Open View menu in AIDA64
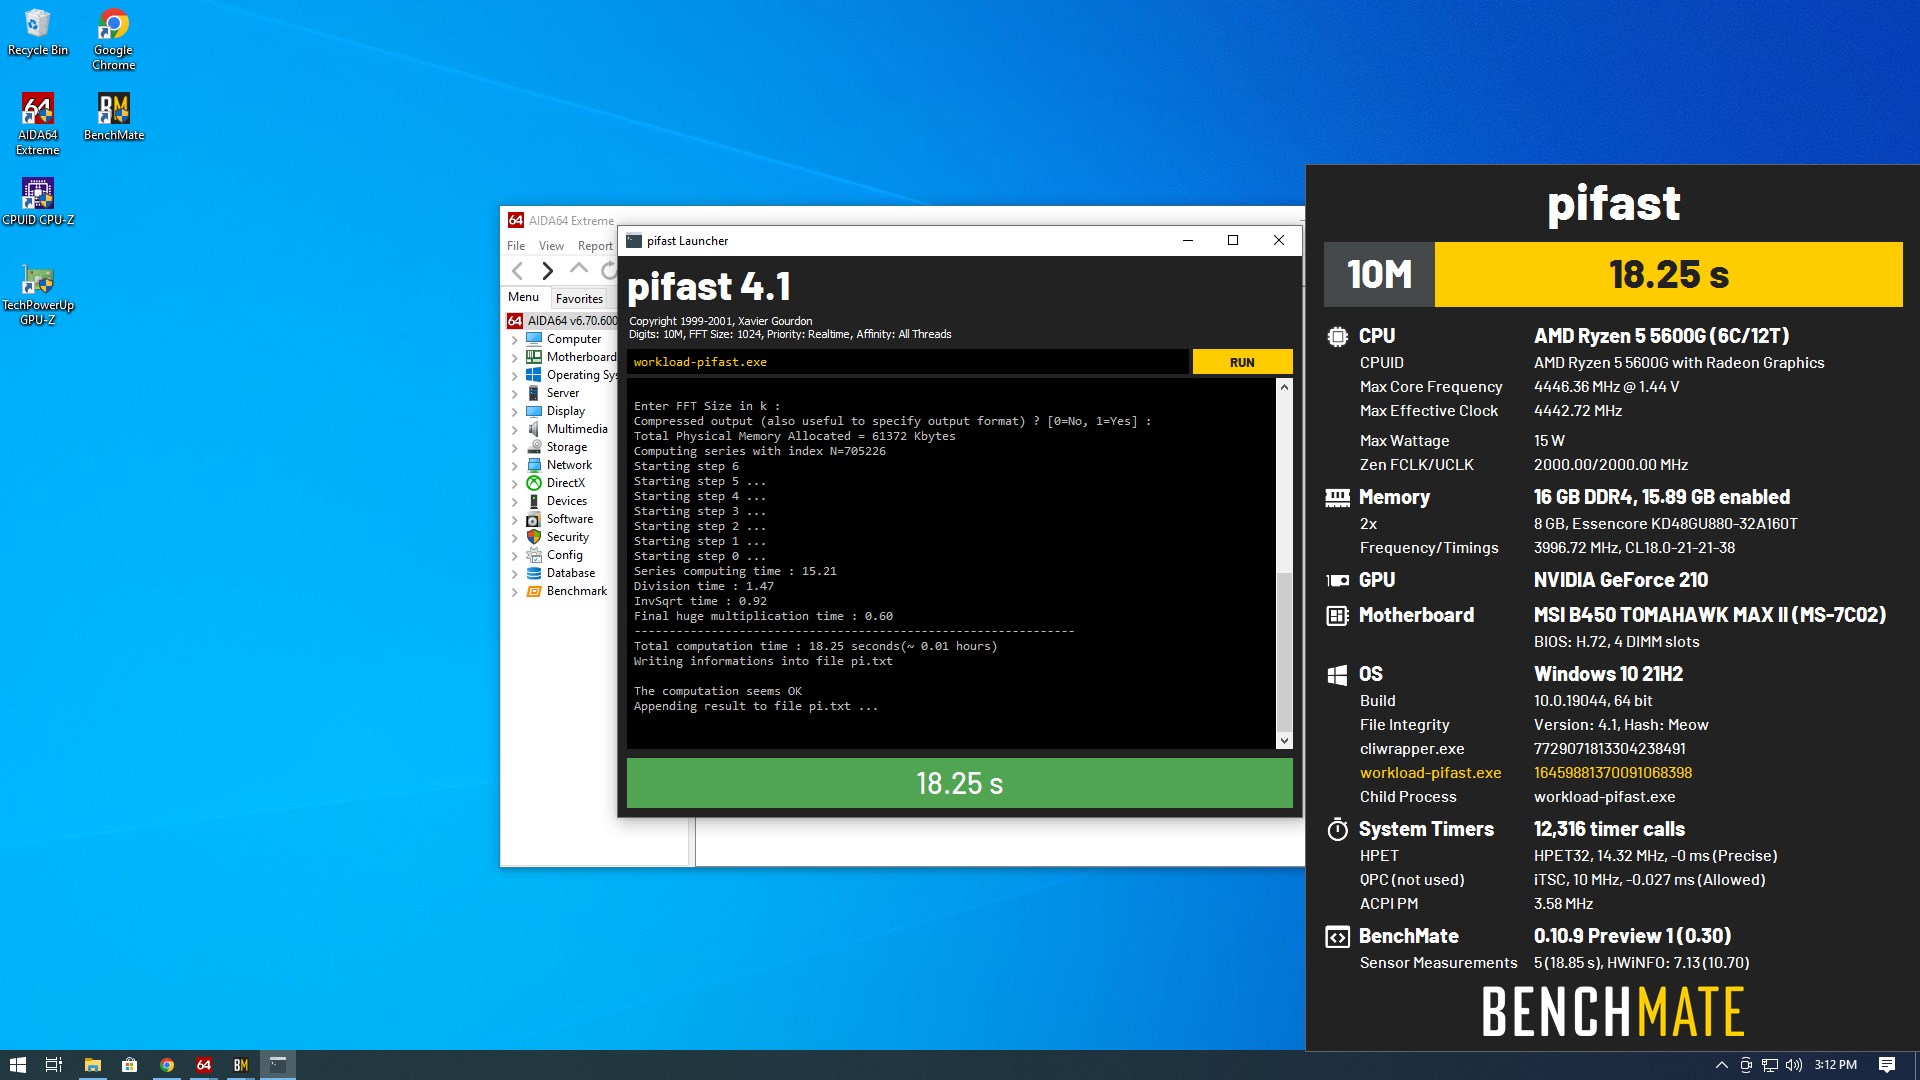Screen dimensions: 1920x1080 point(551,246)
